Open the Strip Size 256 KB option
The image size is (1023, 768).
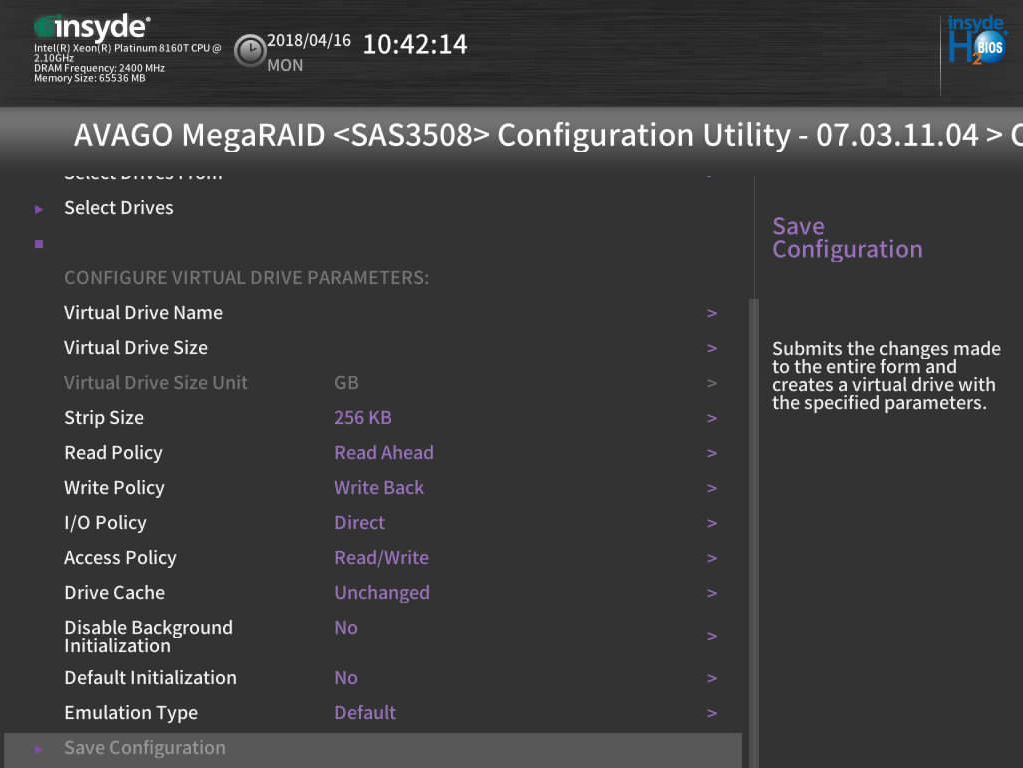tap(363, 418)
